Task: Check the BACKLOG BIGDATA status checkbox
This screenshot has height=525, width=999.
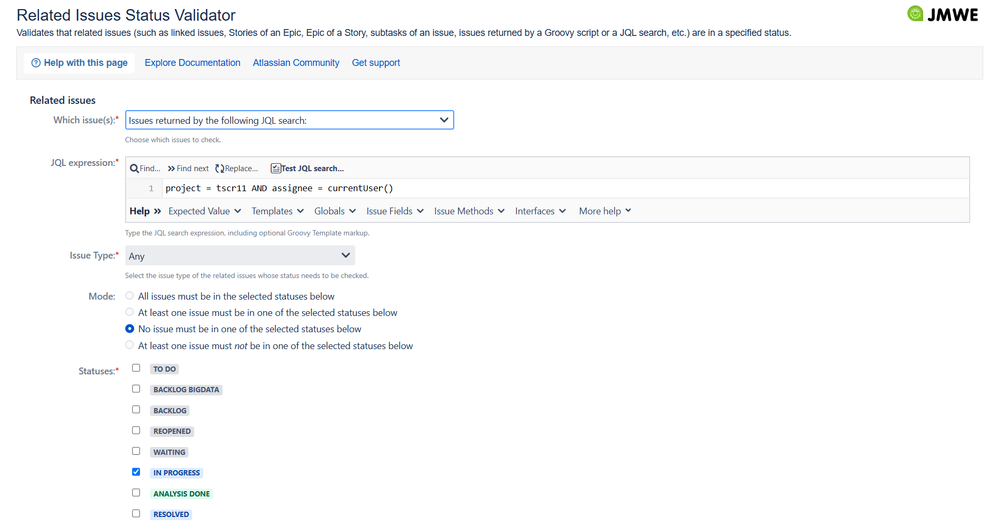Action: (136, 389)
